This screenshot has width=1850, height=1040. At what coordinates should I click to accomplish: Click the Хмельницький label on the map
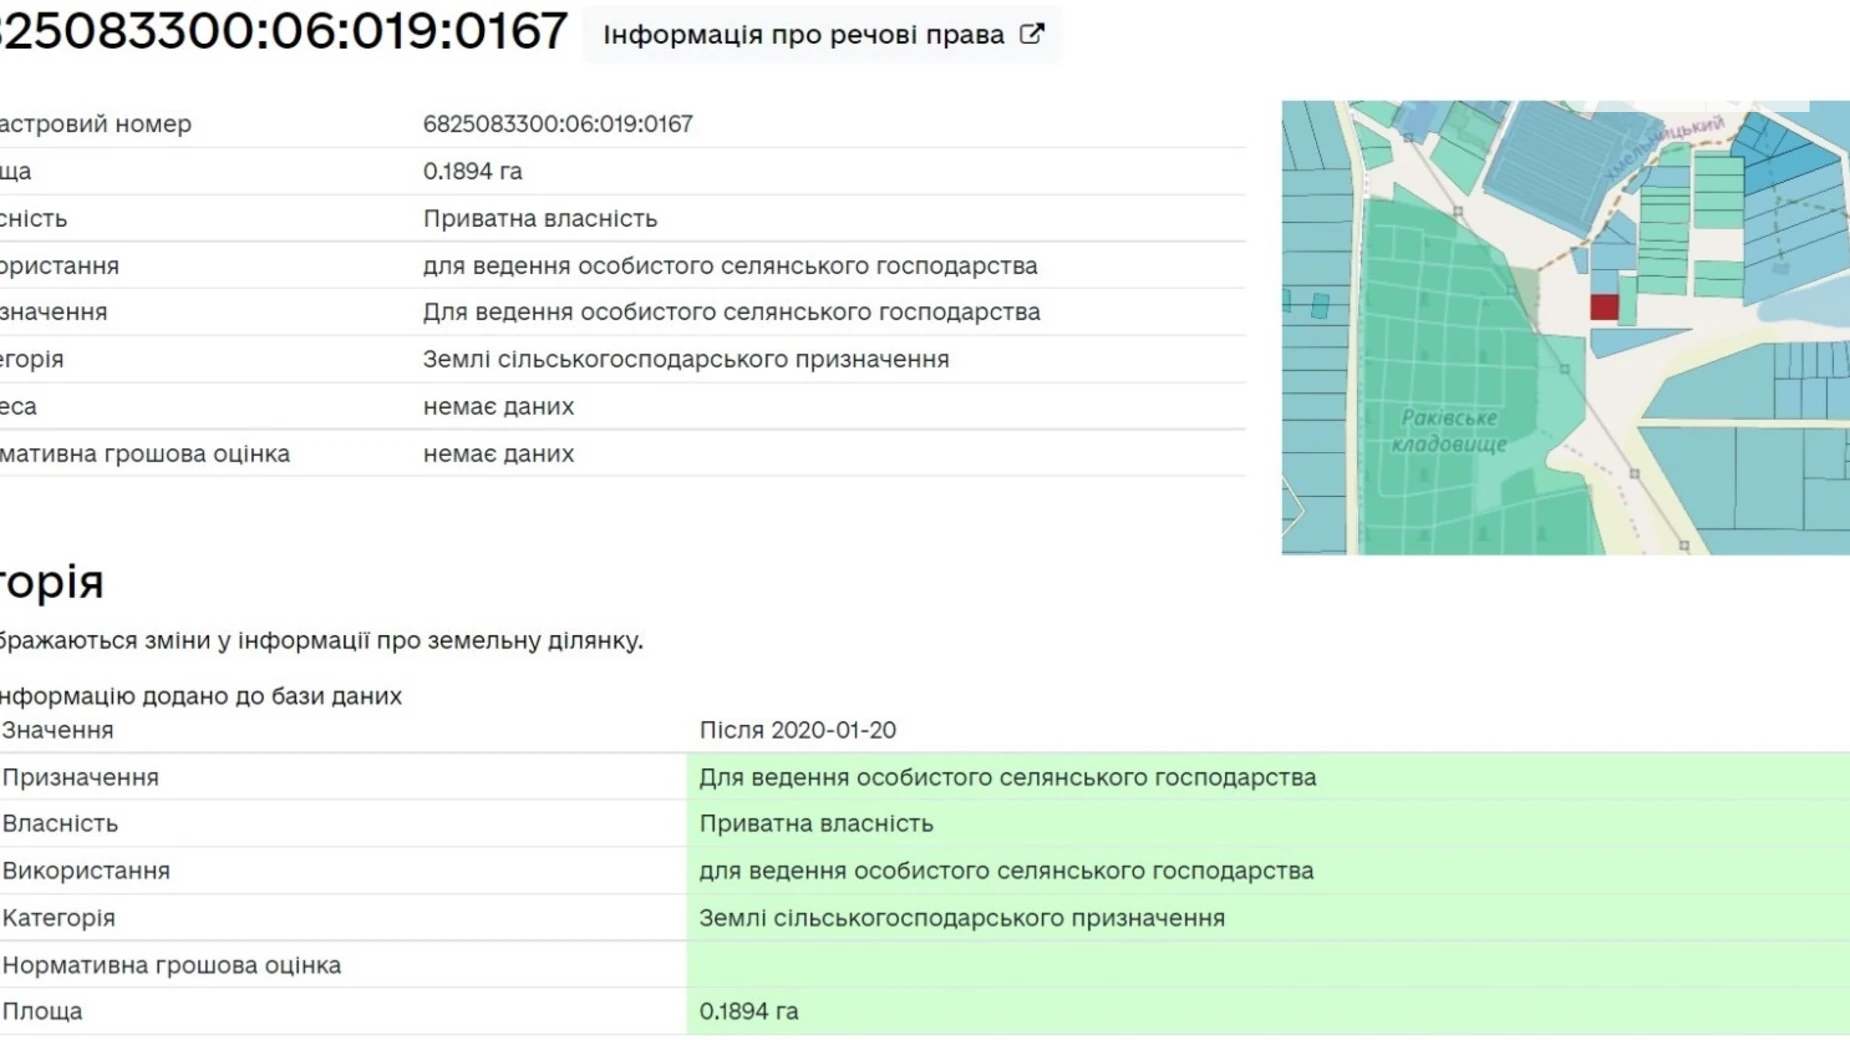1665,148
